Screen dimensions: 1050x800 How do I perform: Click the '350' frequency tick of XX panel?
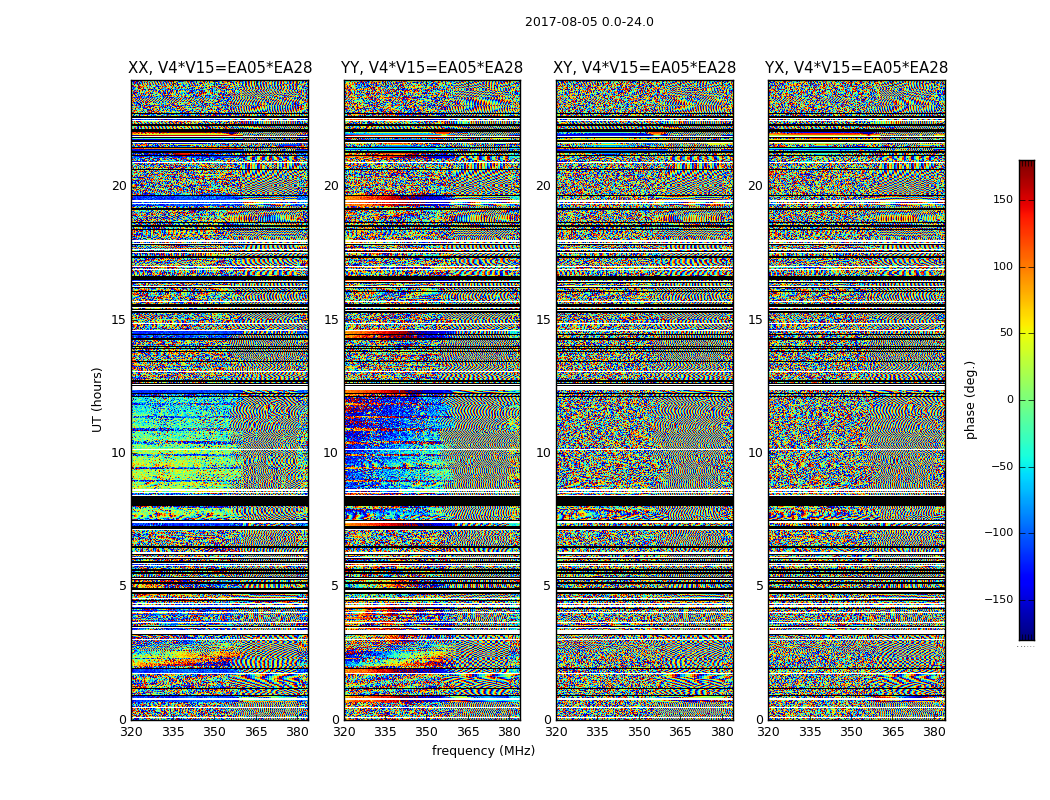pos(214,732)
